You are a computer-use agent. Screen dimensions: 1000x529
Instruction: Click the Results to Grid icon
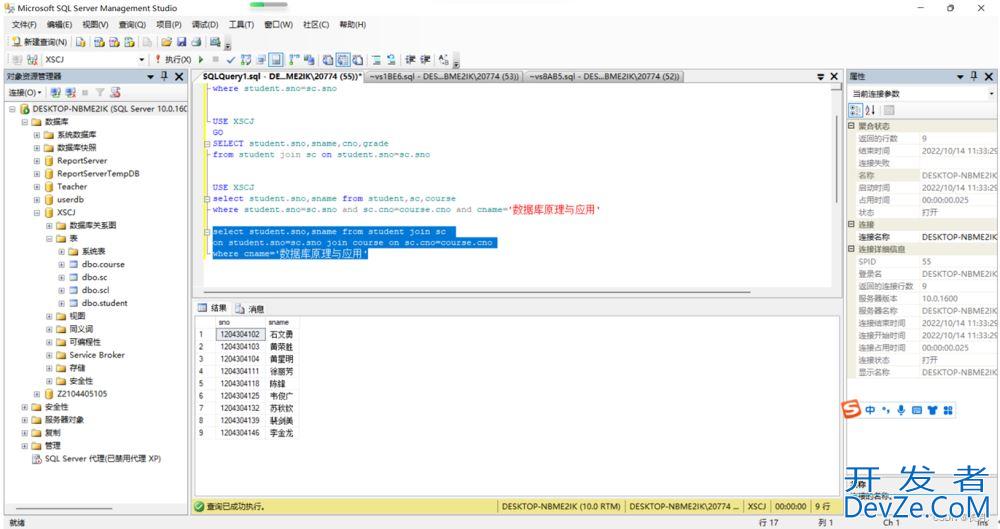[x=343, y=60]
